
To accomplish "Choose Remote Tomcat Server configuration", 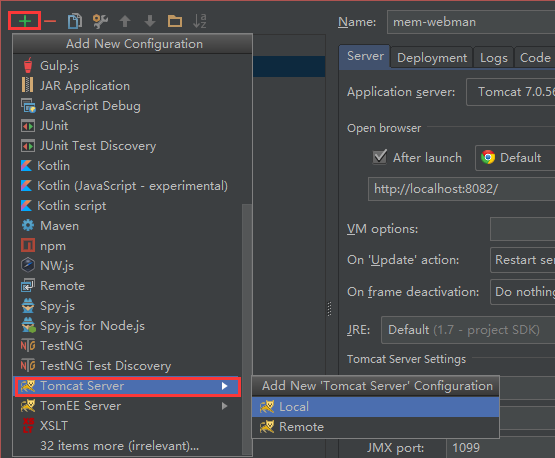I will pyautogui.click(x=376, y=427).
